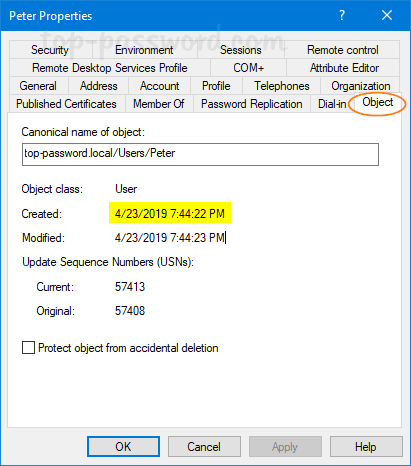Click the OK button
This screenshot has width=411, height=466.
click(123, 447)
